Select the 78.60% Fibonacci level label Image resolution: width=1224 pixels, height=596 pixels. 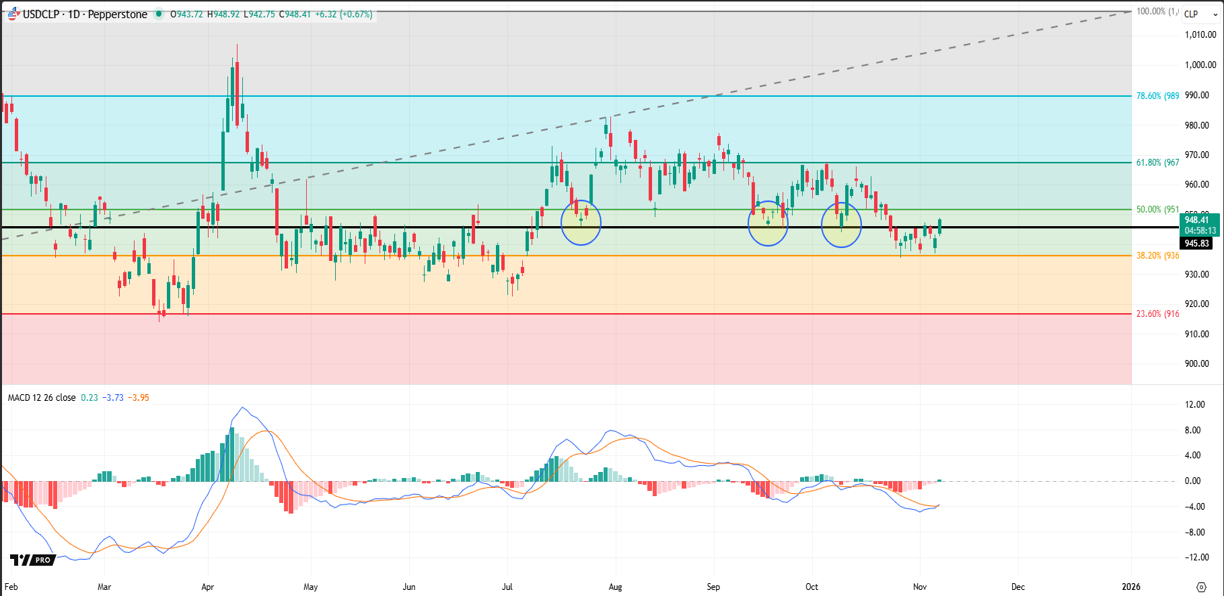pyautogui.click(x=1158, y=97)
